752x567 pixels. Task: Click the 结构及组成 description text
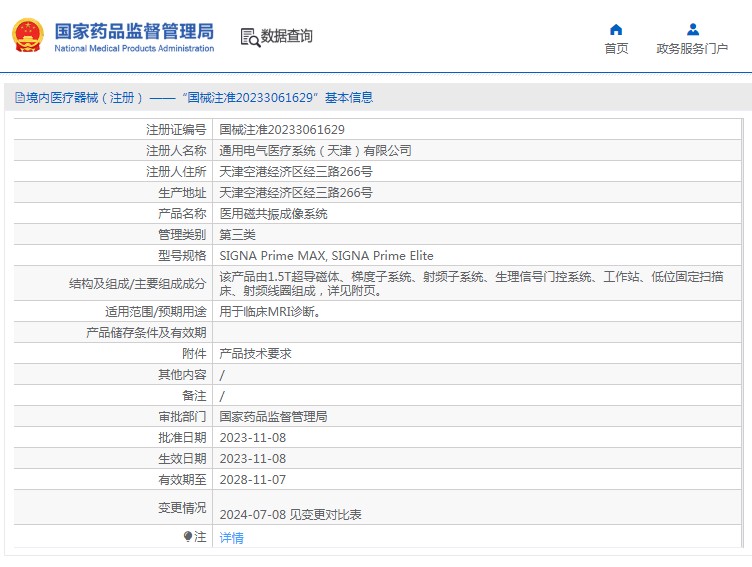pos(471,284)
